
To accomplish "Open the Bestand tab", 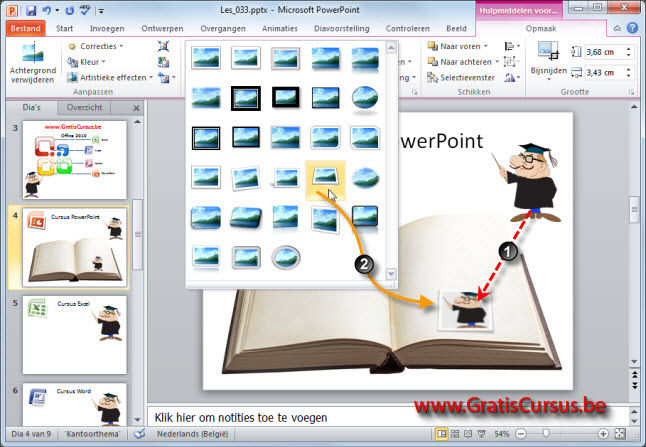I will (26, 28).
